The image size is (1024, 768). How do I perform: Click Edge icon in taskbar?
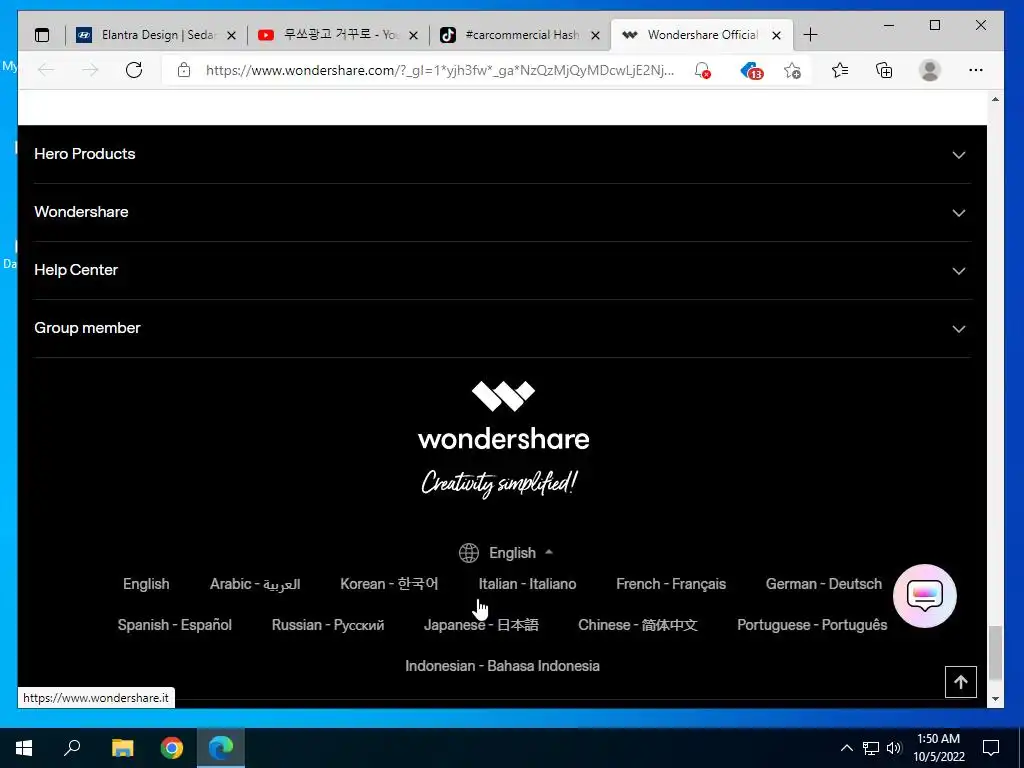click(221, 748)
